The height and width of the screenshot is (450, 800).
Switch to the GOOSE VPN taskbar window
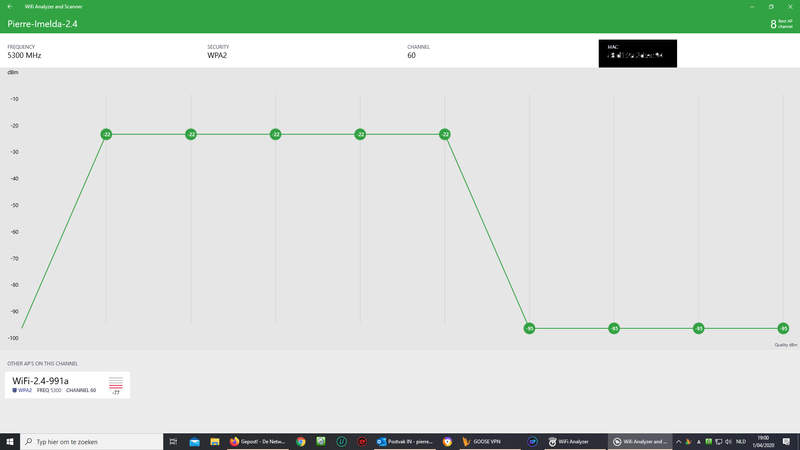click(x=490, y=442)
